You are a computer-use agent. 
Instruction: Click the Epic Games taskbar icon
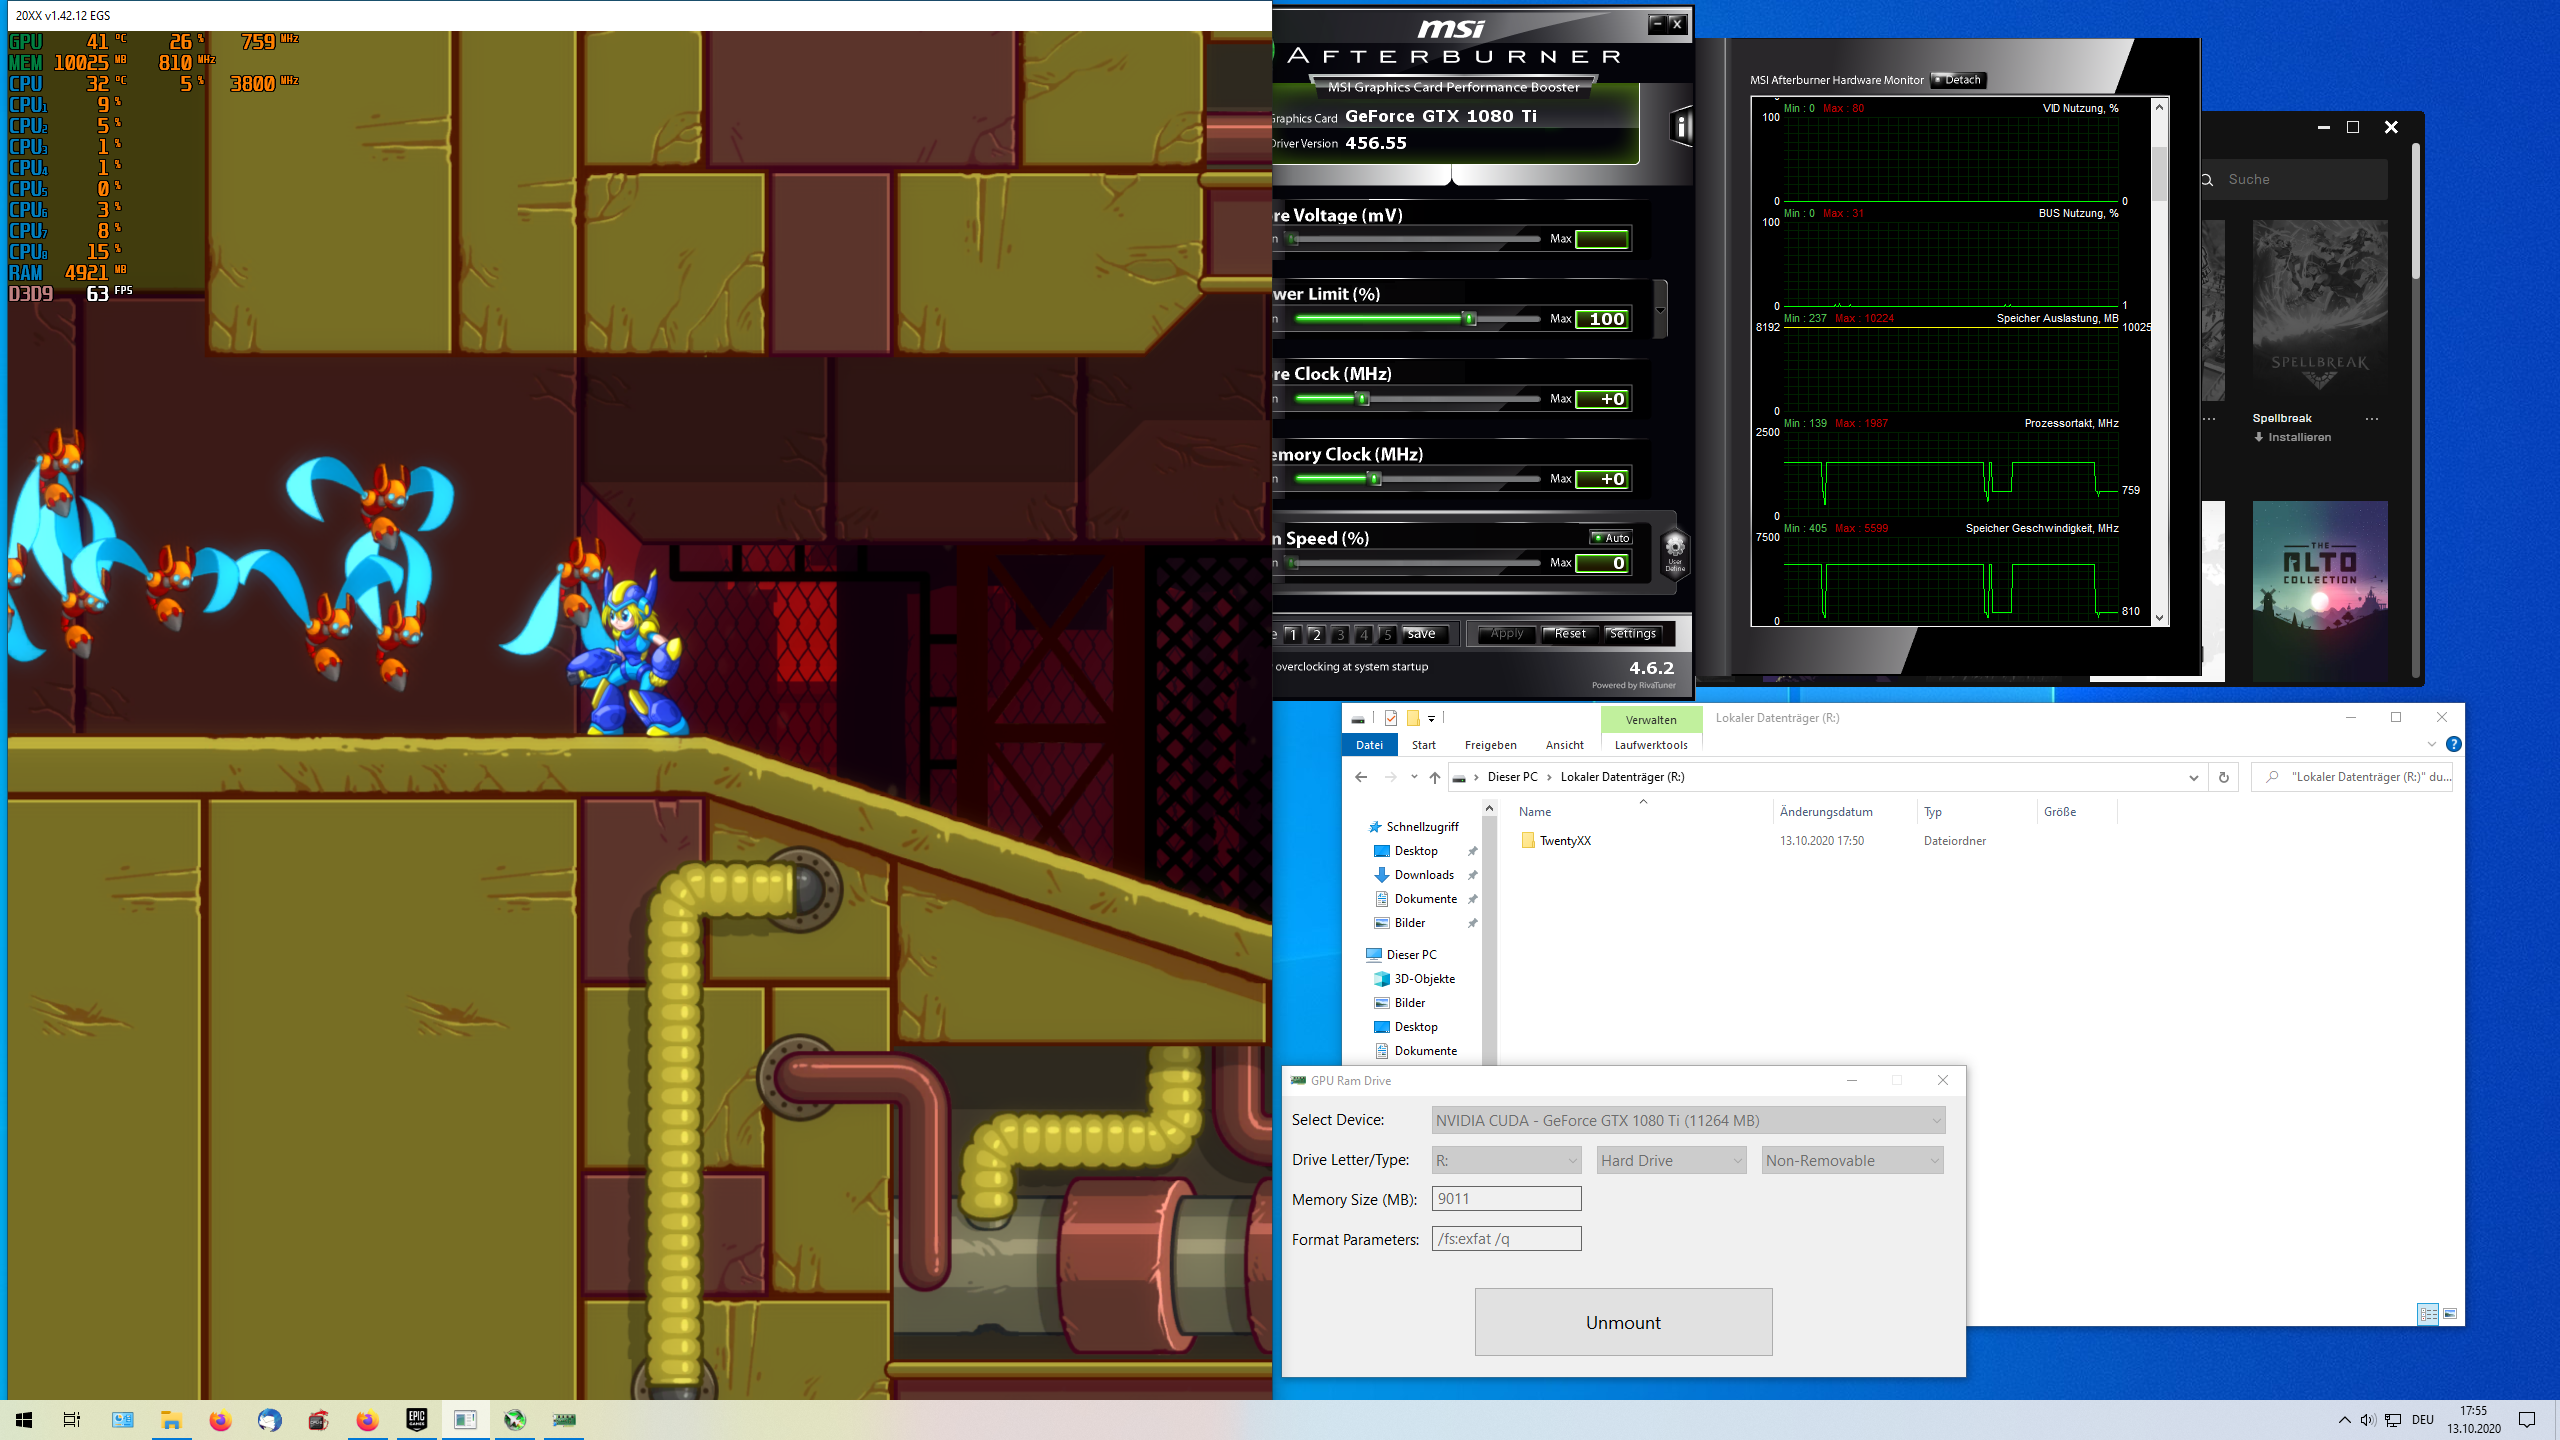[x=416, y=1419]
